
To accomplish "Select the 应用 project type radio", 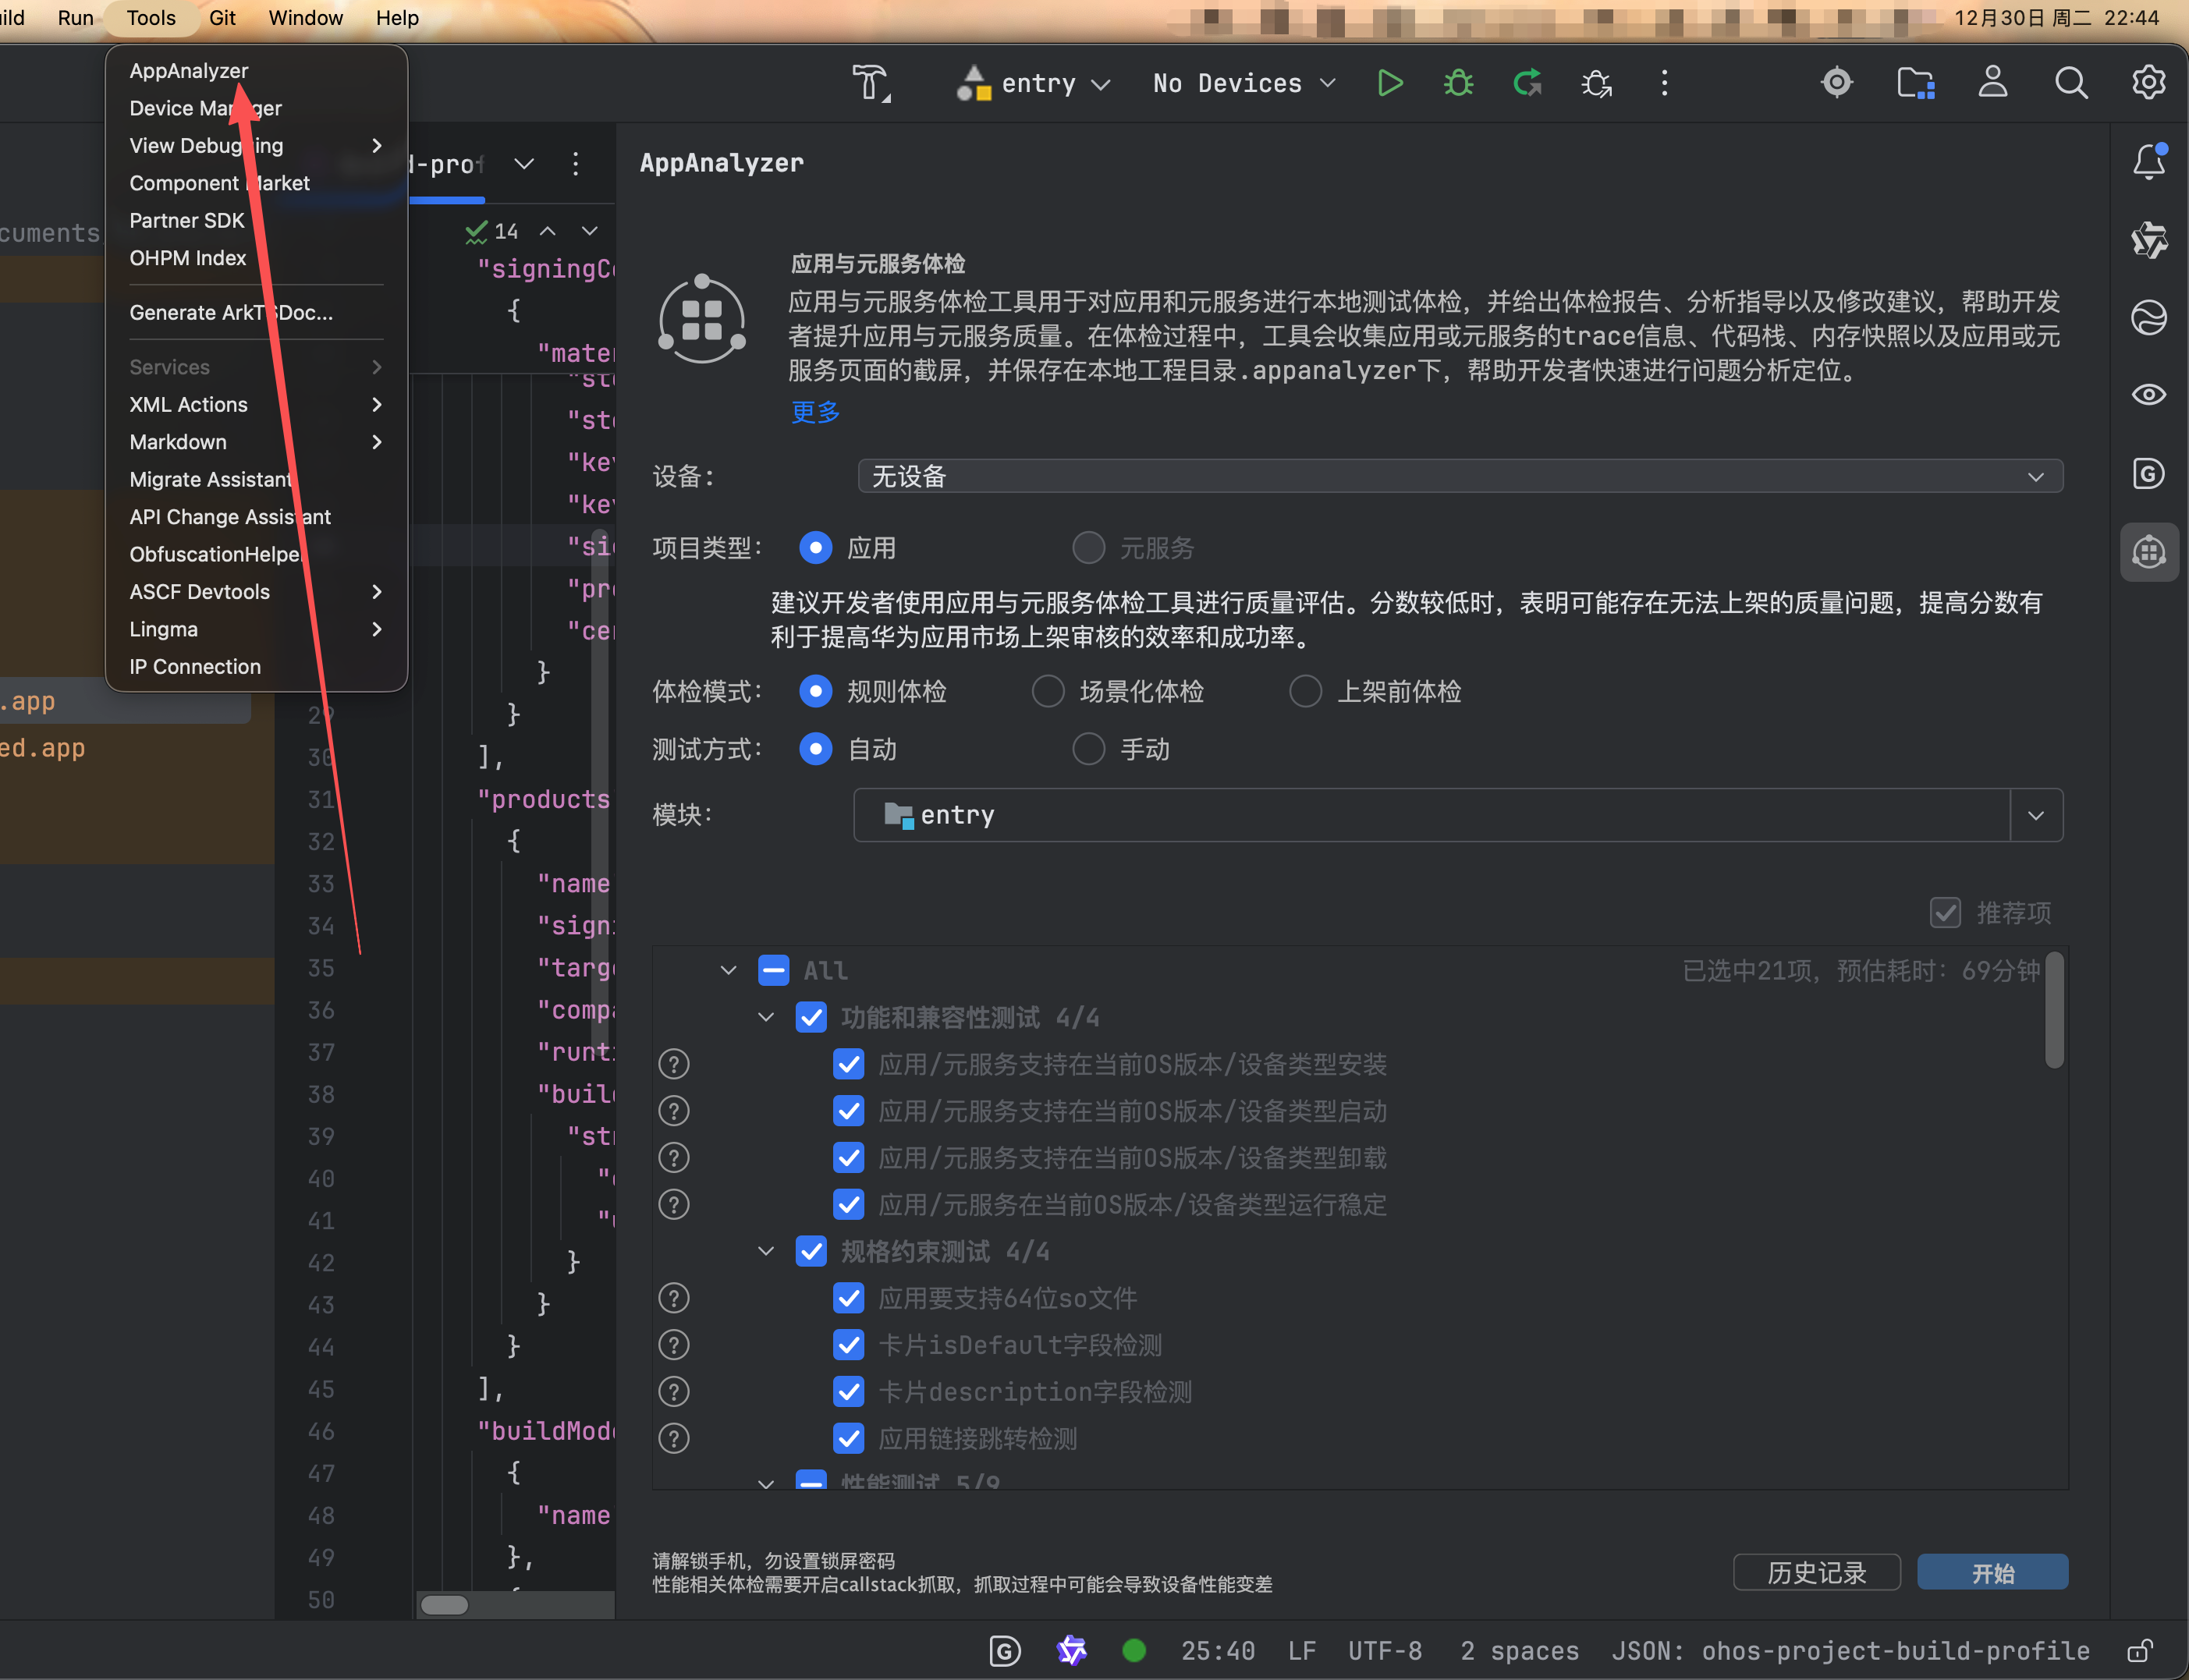I will (x=816, y=548).
